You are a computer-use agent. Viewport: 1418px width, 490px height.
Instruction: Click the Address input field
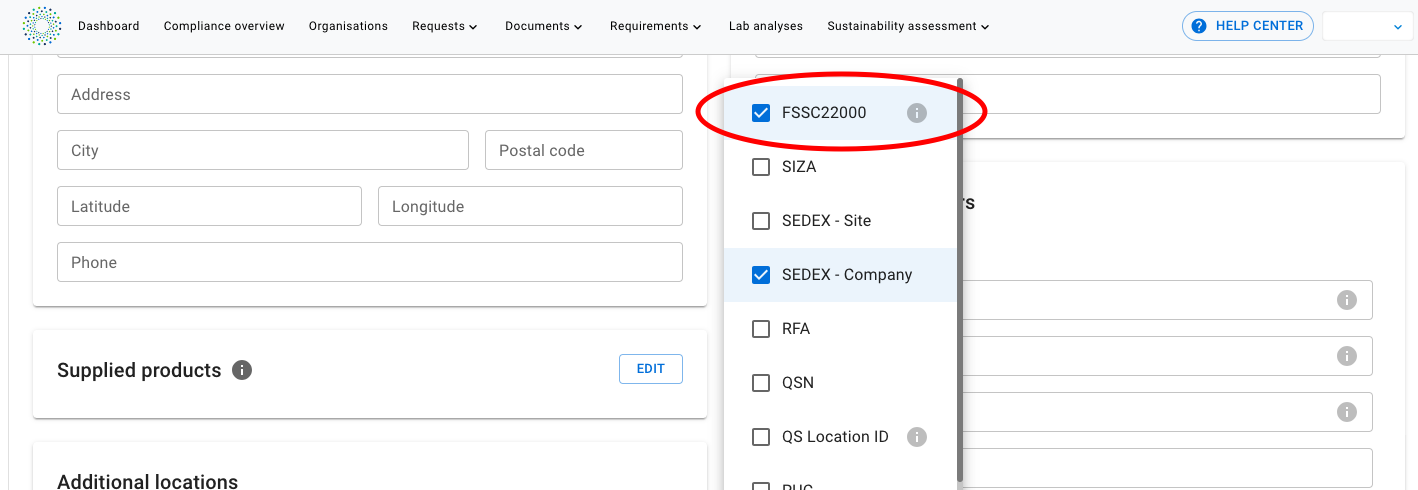[x=370, y=94]
